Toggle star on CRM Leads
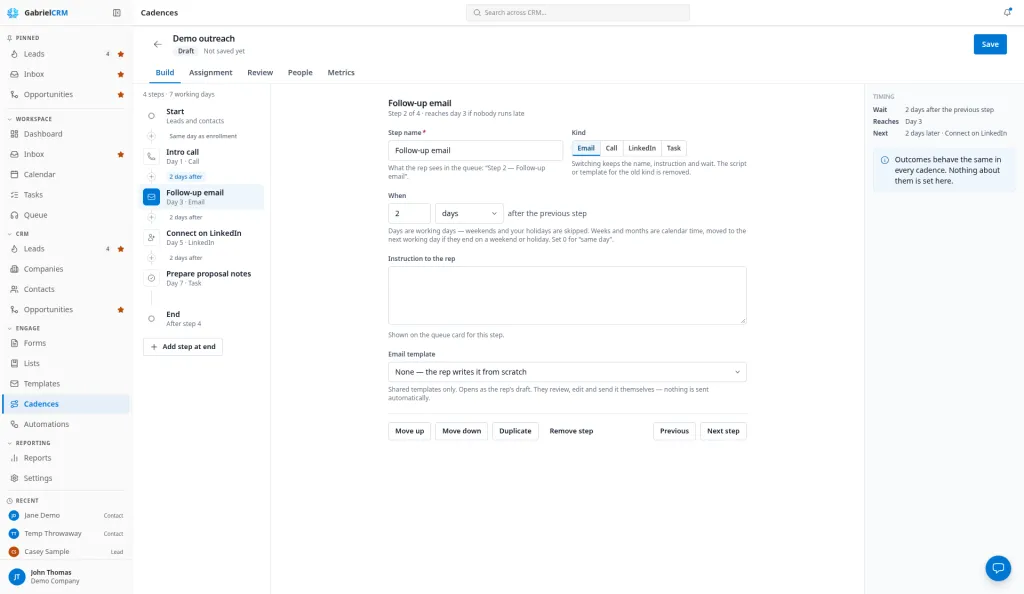Image resolution: width=1024 pixels, height=594 pixels. [x=121, y=249]
